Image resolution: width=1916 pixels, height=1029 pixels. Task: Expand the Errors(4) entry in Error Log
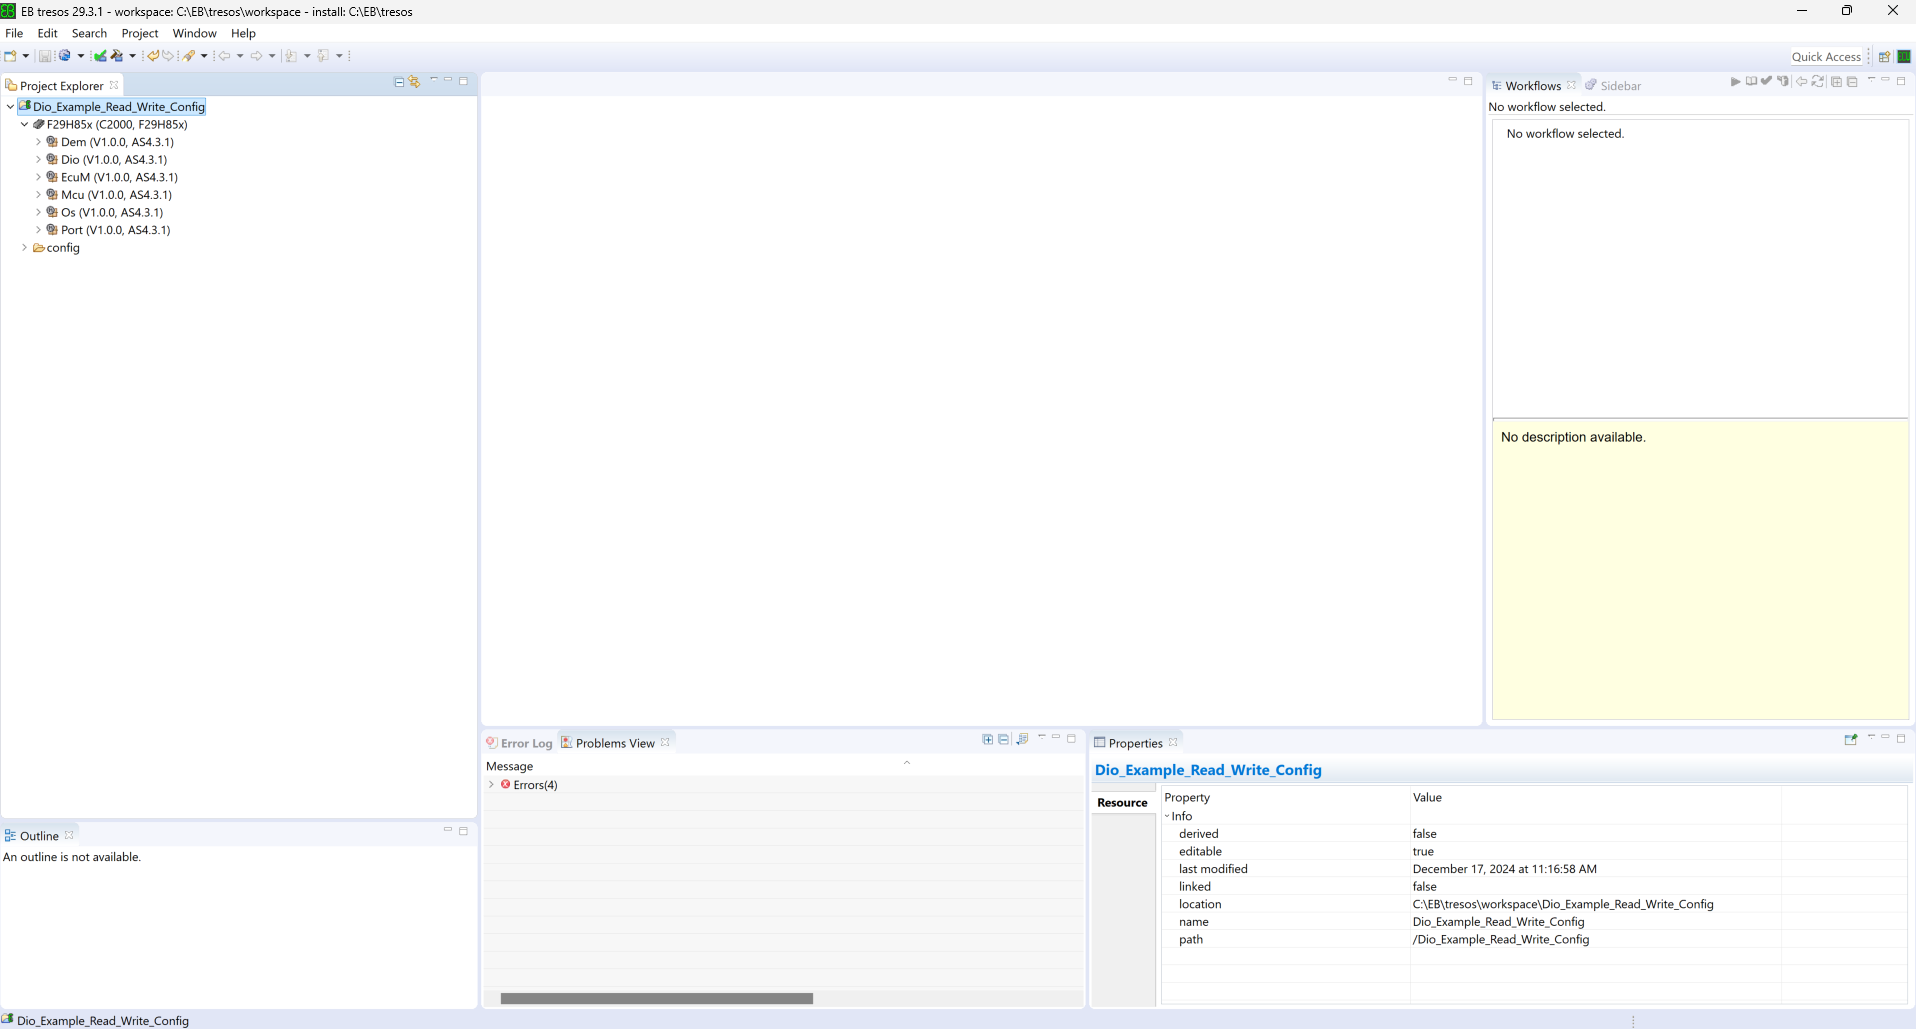(x=491, y=785)
